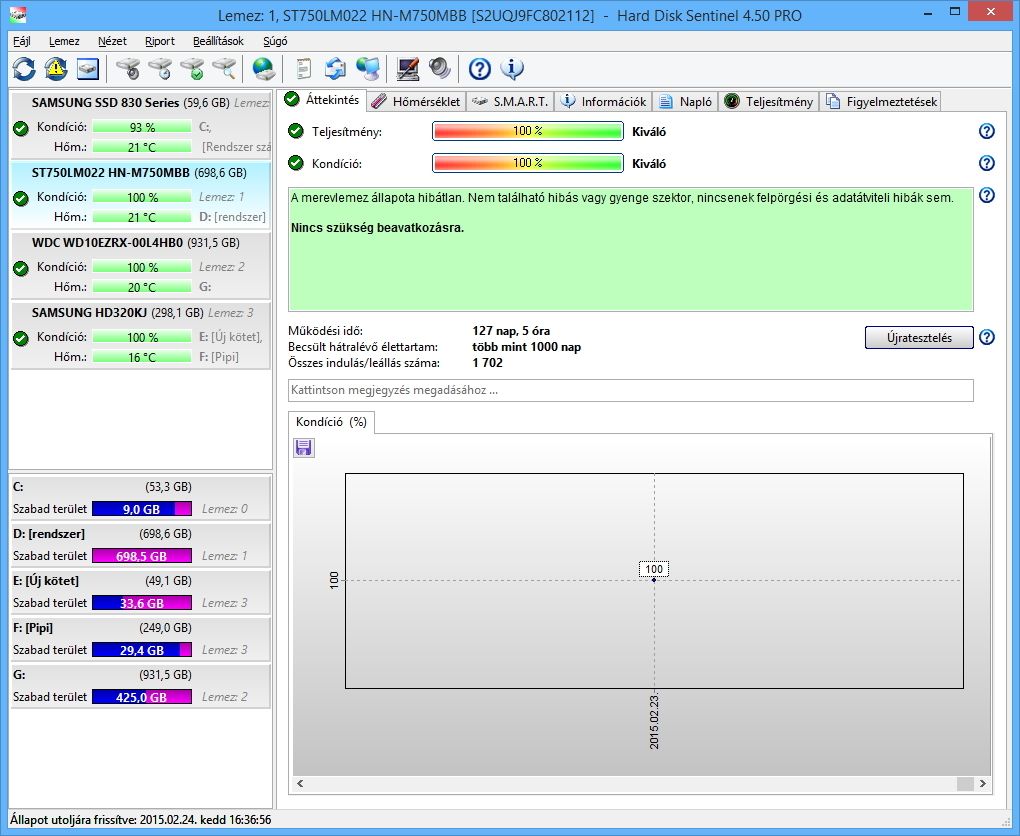Click the green check icon on WDC WD10EZRX
Screen dimensions: 1020x836
pos(21,268)
